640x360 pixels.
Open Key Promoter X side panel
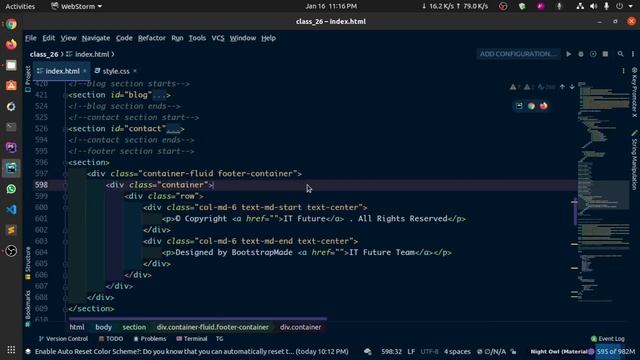pos(634,92)
